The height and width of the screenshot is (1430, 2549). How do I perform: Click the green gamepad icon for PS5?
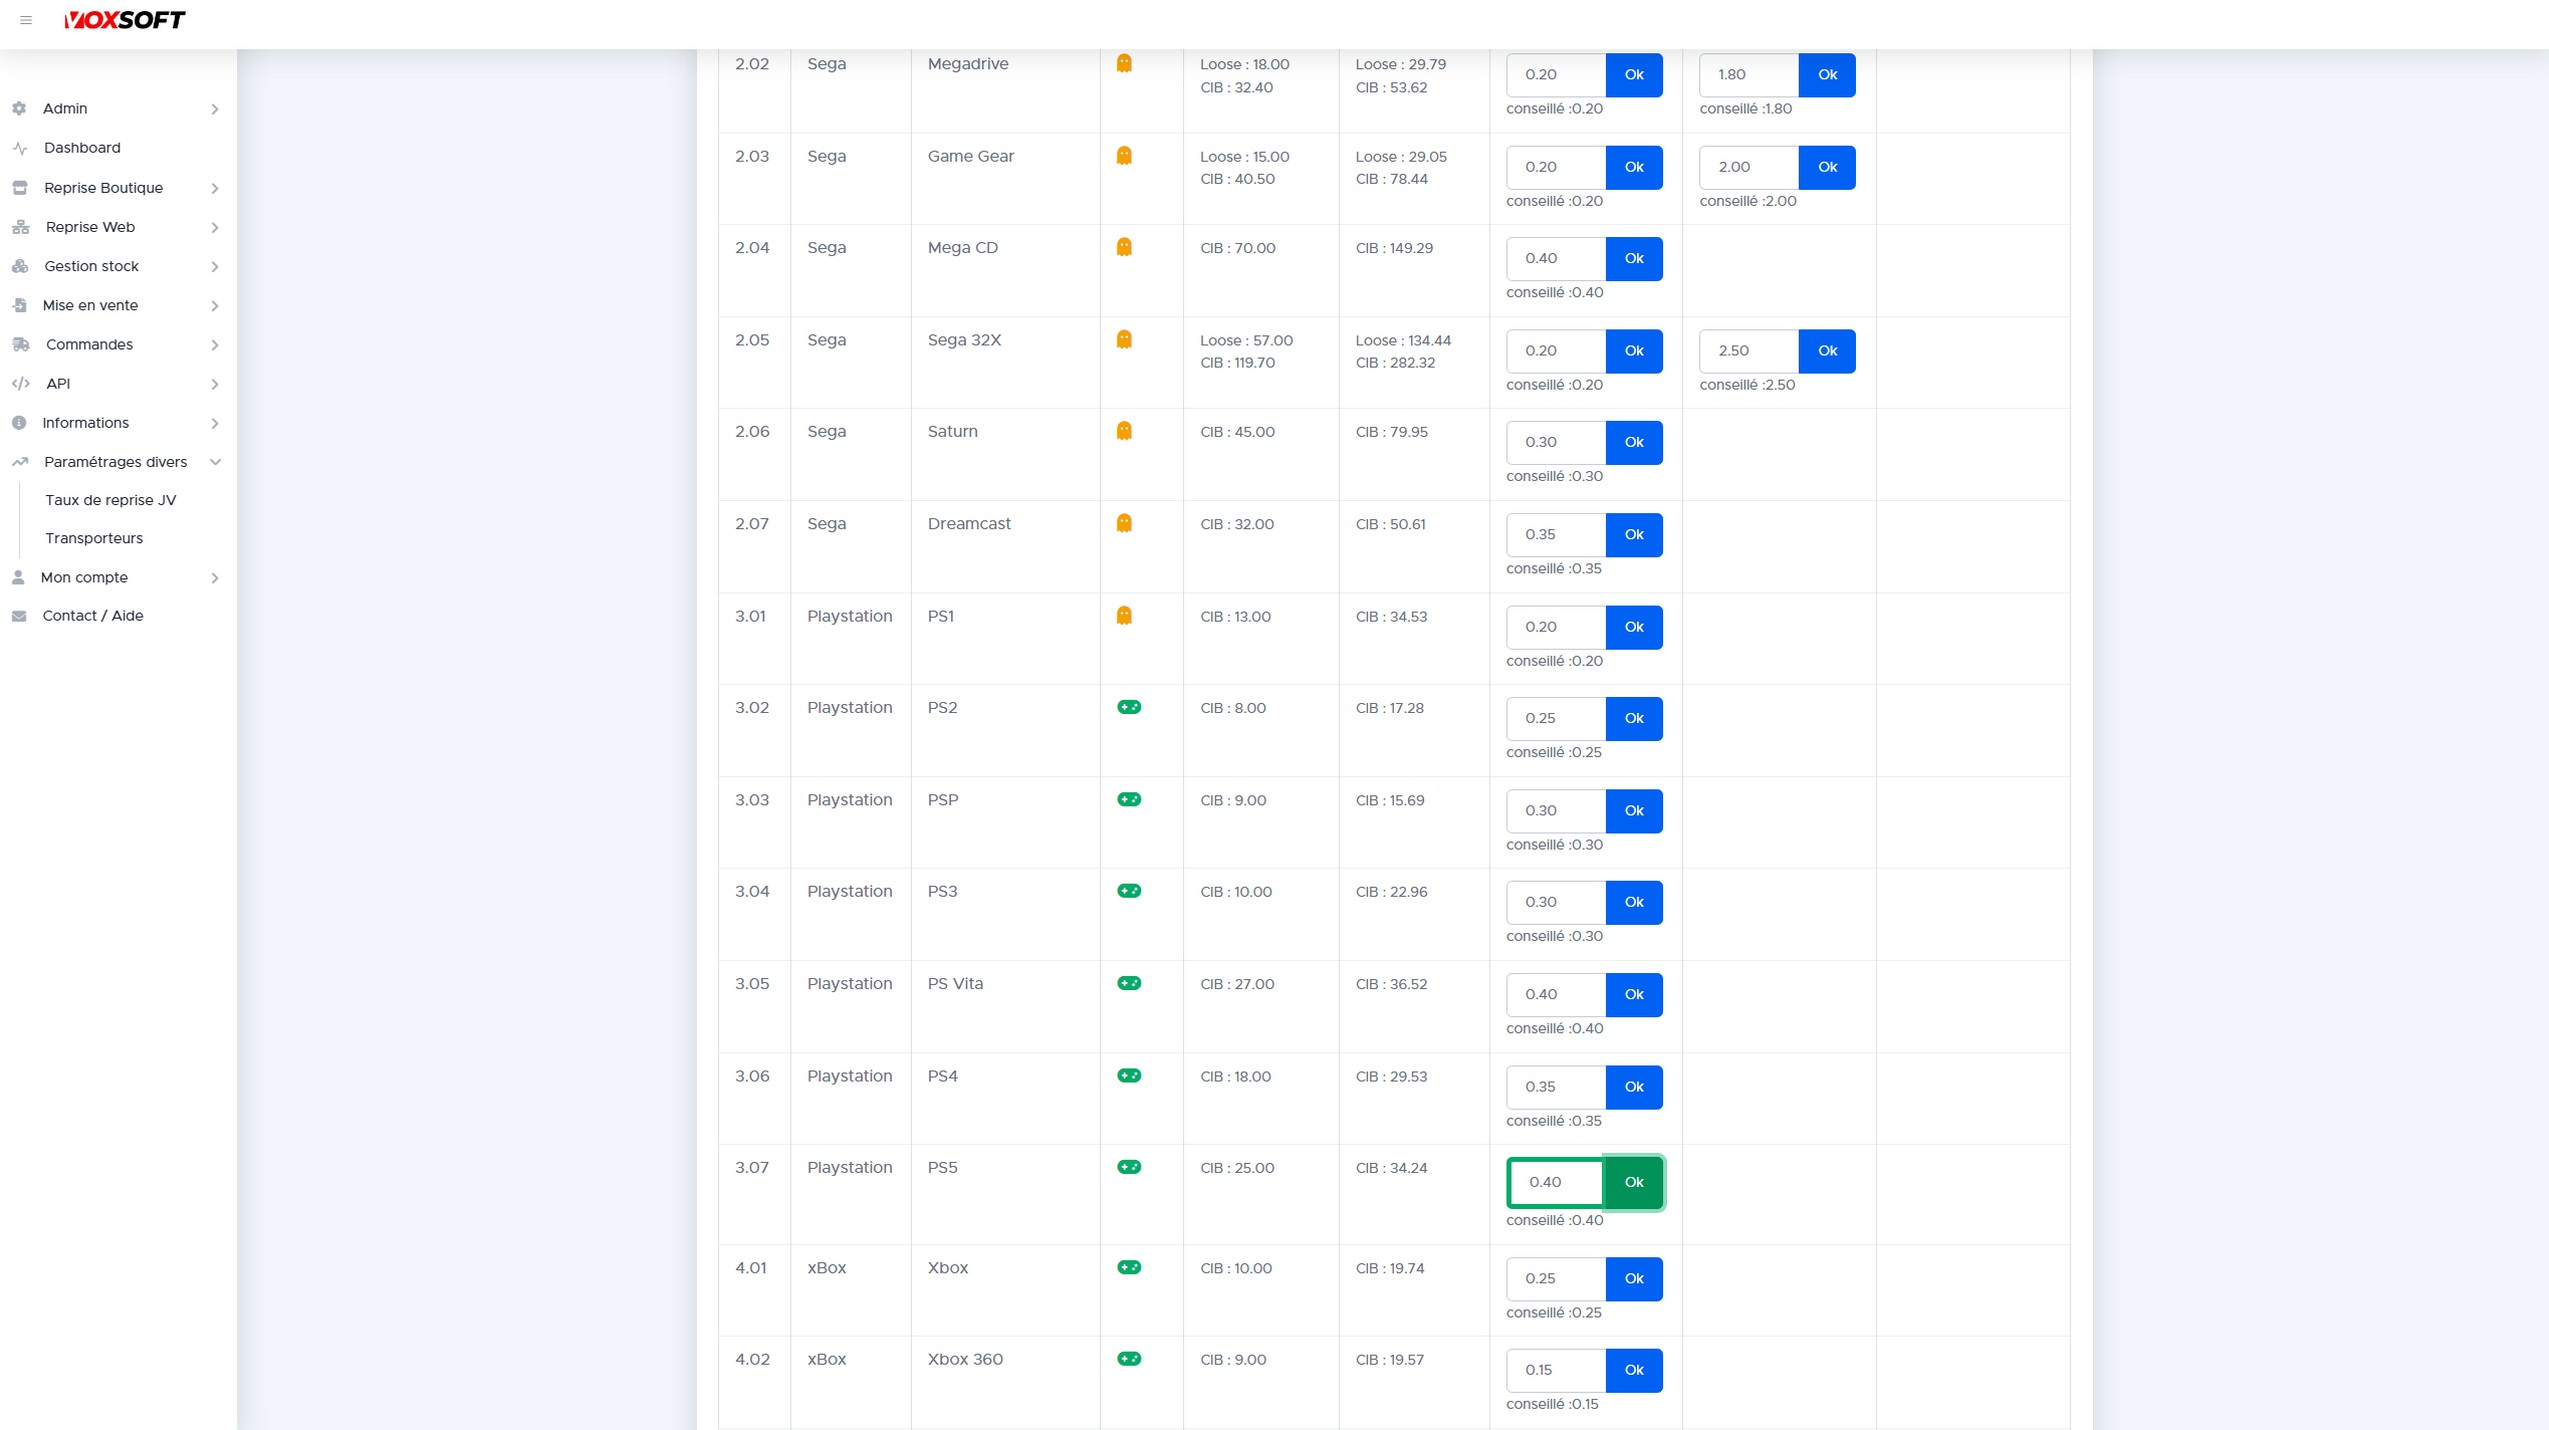(1129, 1167)
